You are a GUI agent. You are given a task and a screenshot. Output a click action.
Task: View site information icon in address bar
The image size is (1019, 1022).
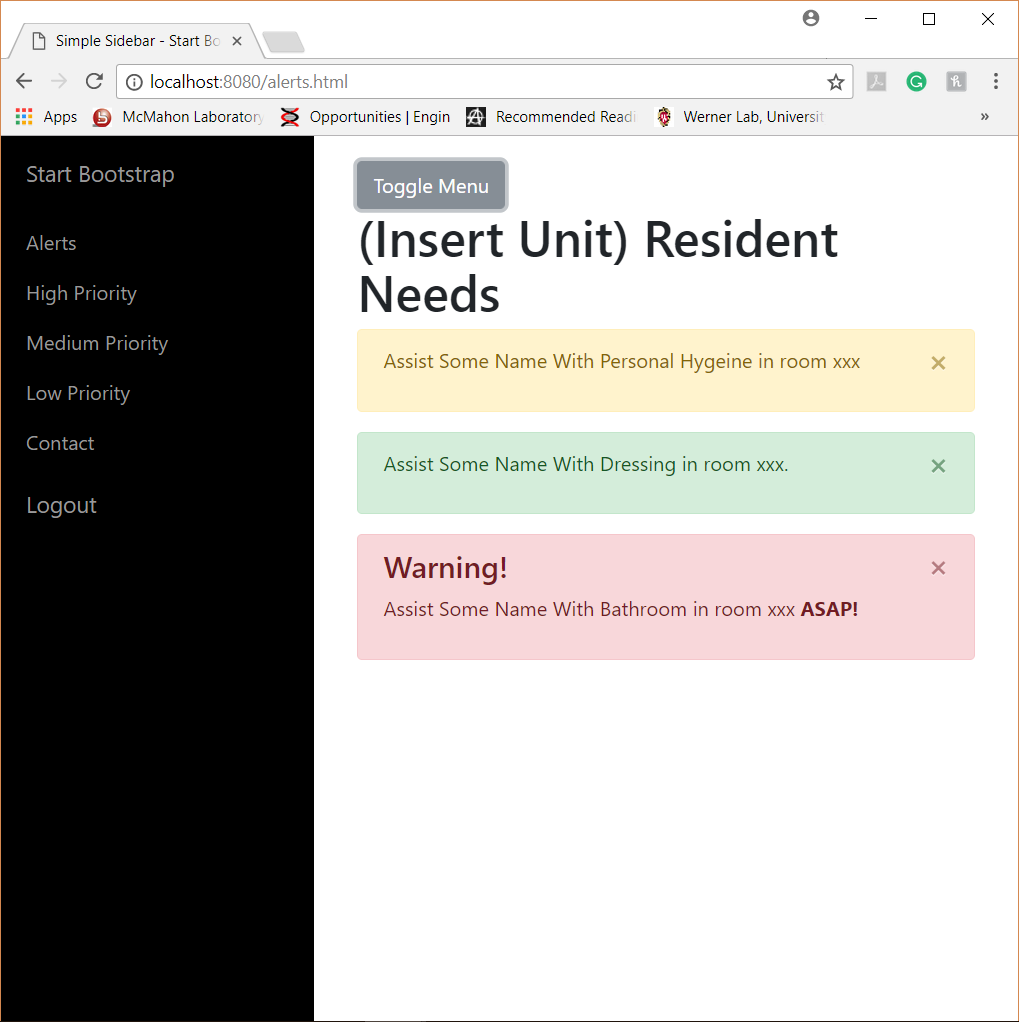[x=134, y=82]
